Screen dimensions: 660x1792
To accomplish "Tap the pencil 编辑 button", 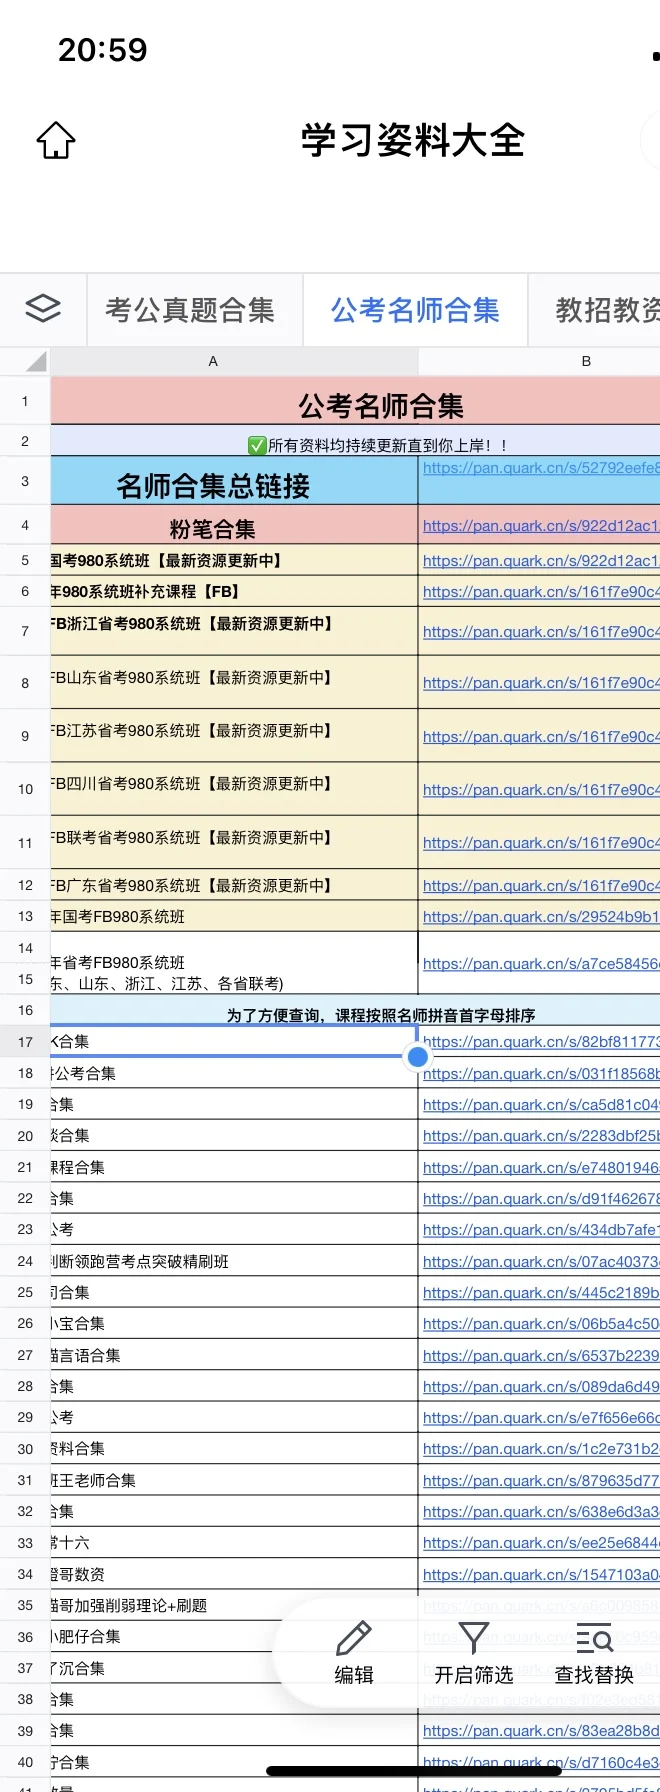I will coord(354,1653).
